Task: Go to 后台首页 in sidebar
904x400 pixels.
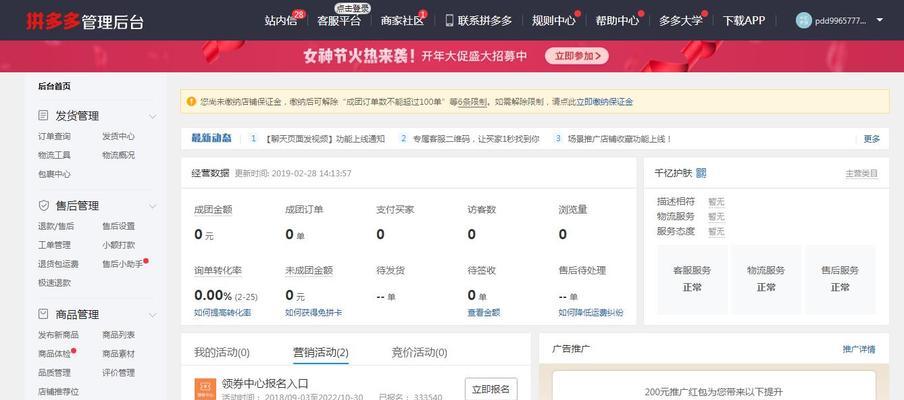Action: click(x=54, y=86)
